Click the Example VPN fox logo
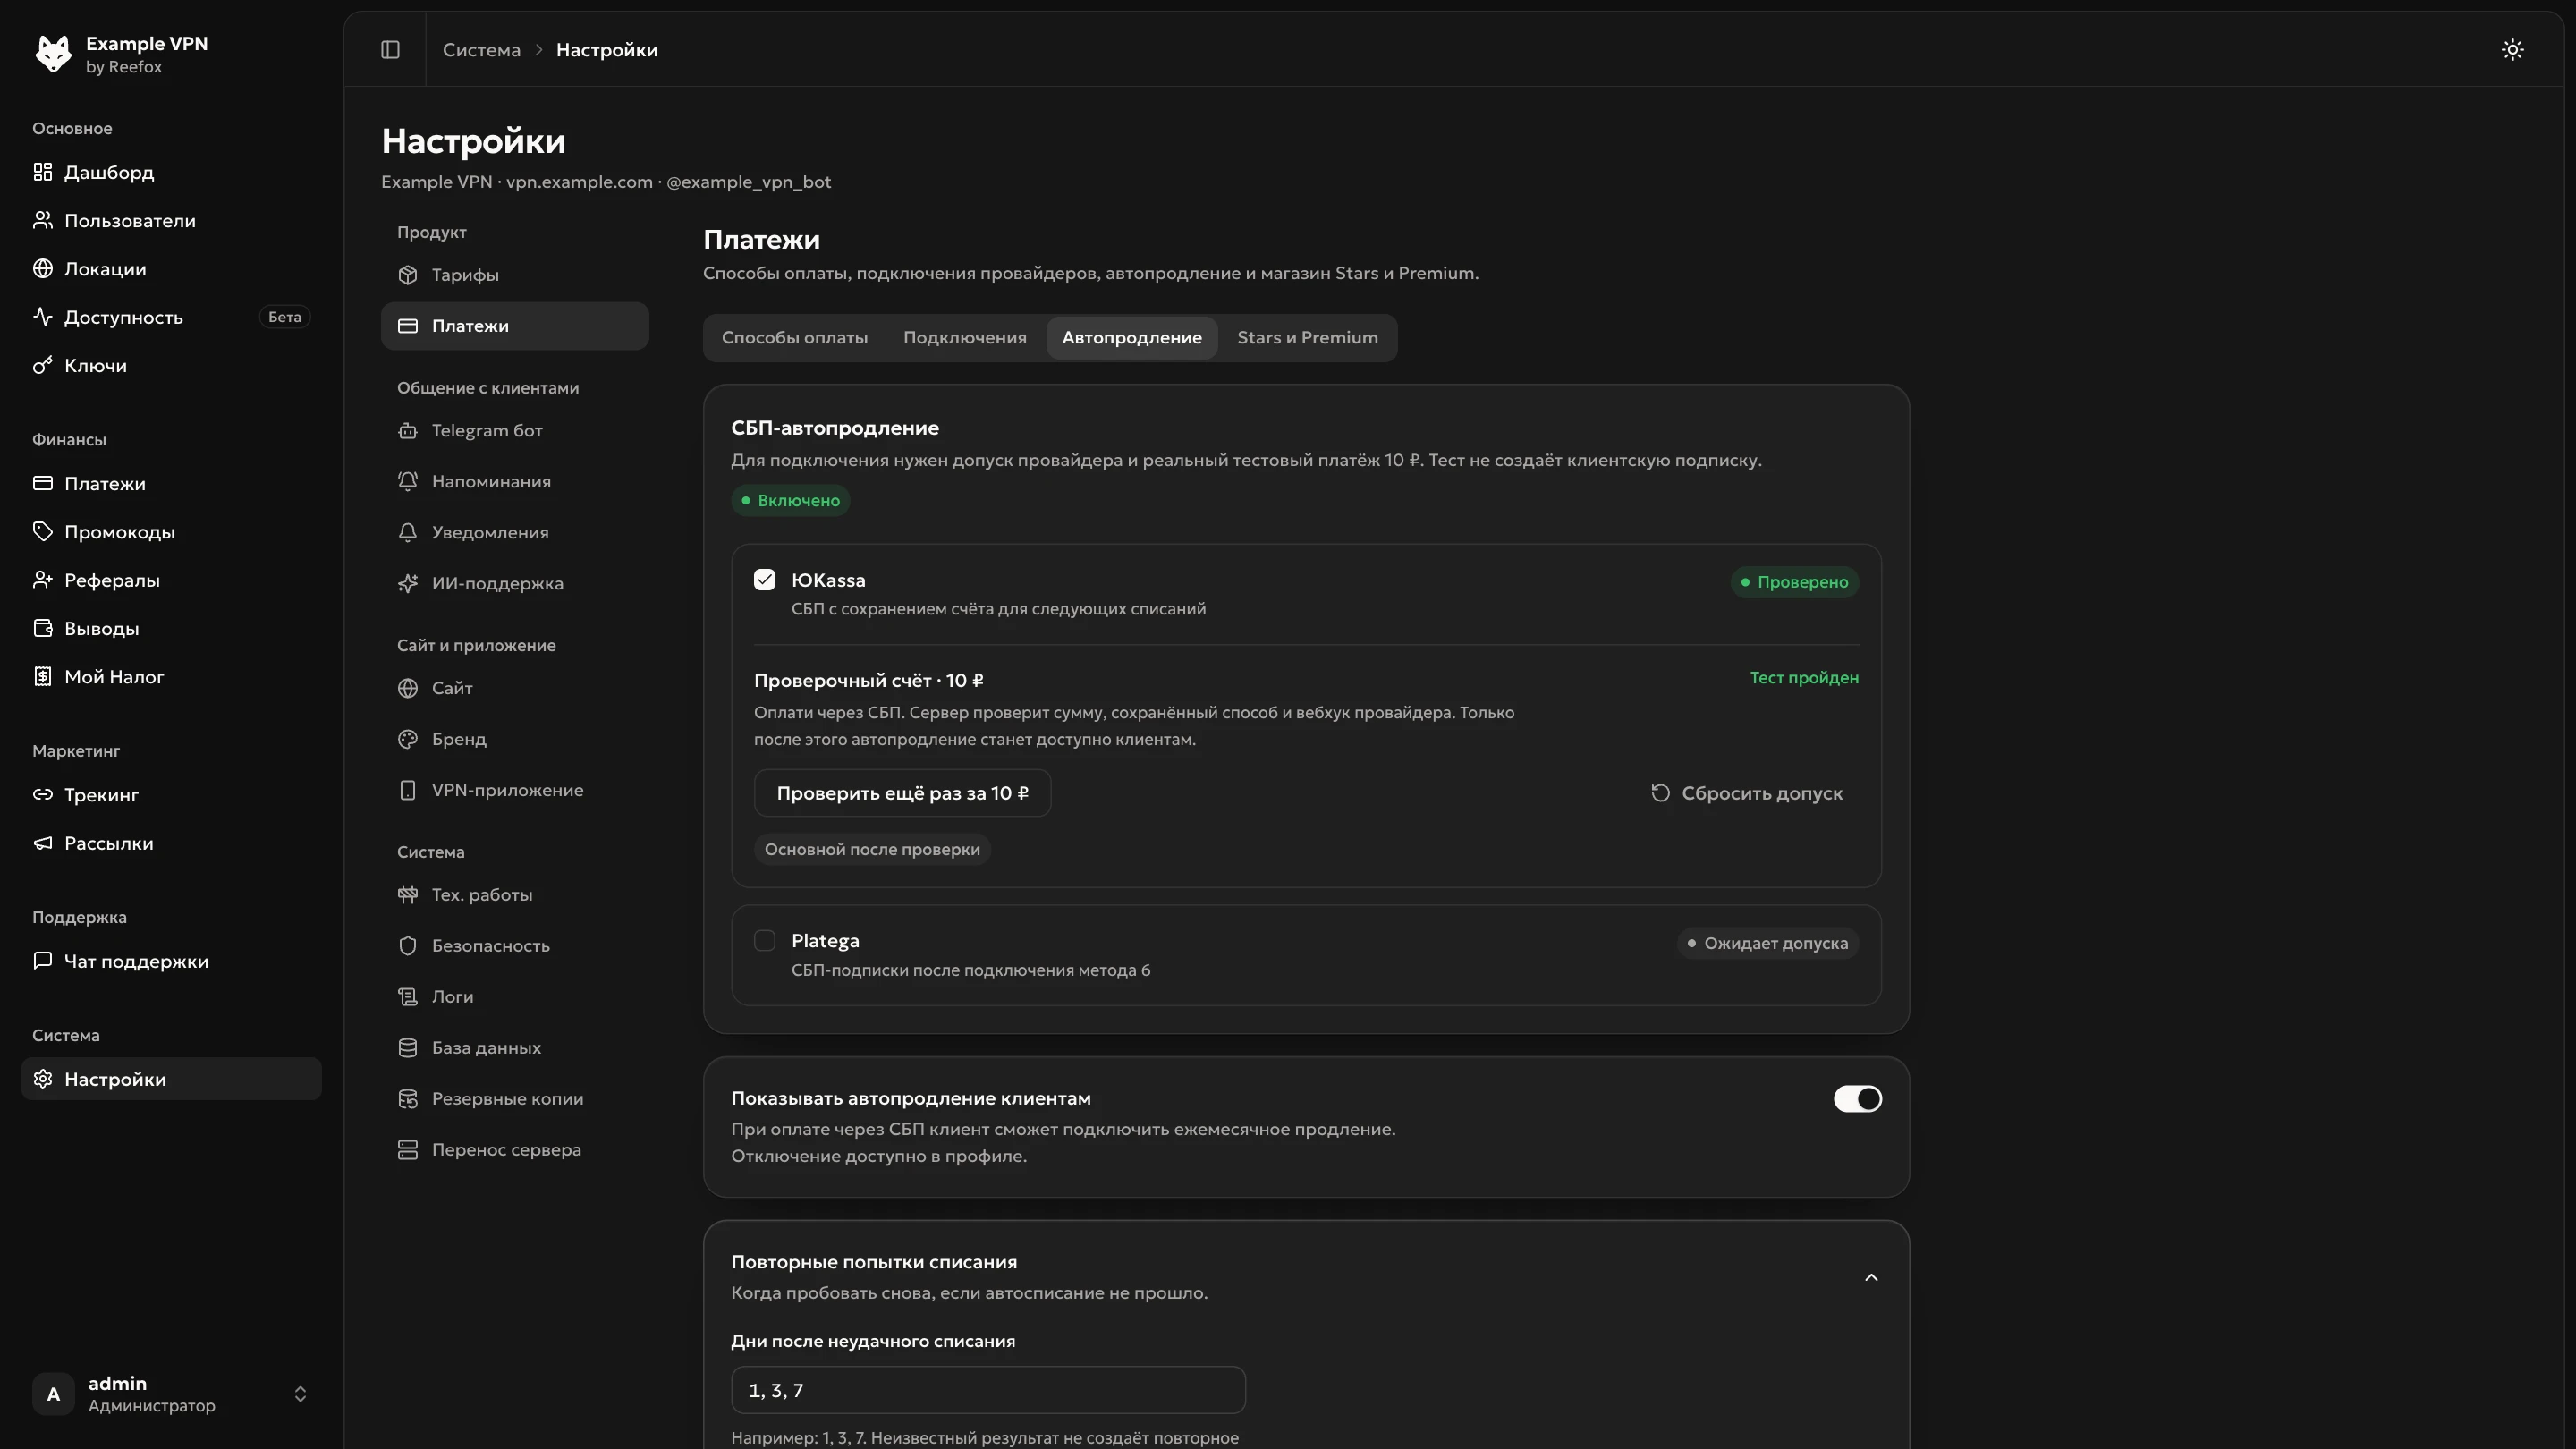This screenshot has width=2576, height=1449. pyautogui.click(x=53, y=53)
